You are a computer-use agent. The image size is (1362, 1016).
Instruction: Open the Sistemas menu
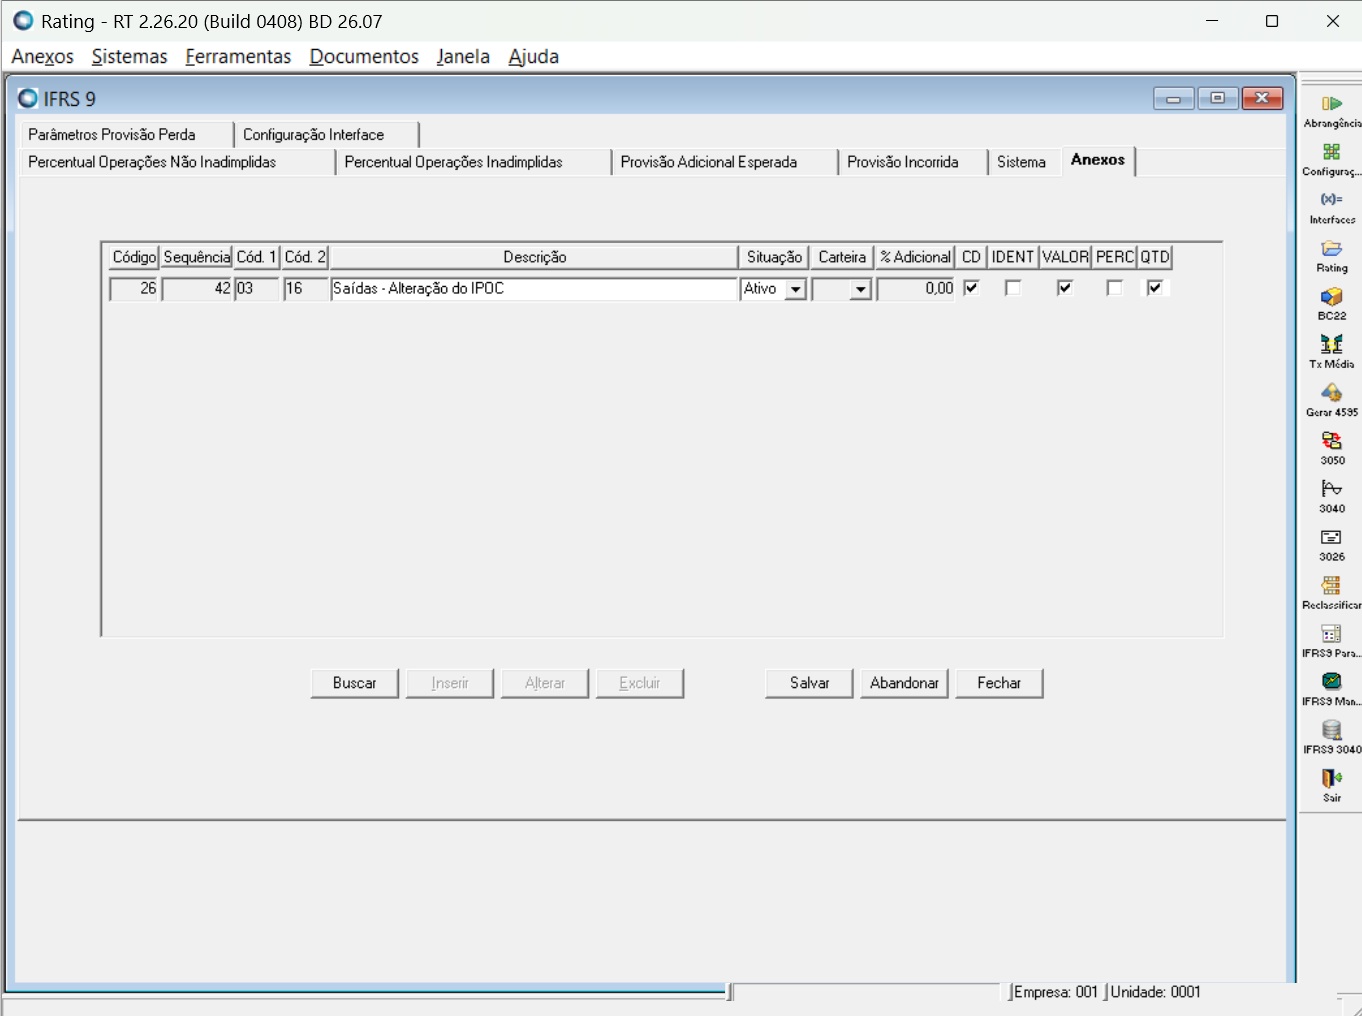(129, 57)
